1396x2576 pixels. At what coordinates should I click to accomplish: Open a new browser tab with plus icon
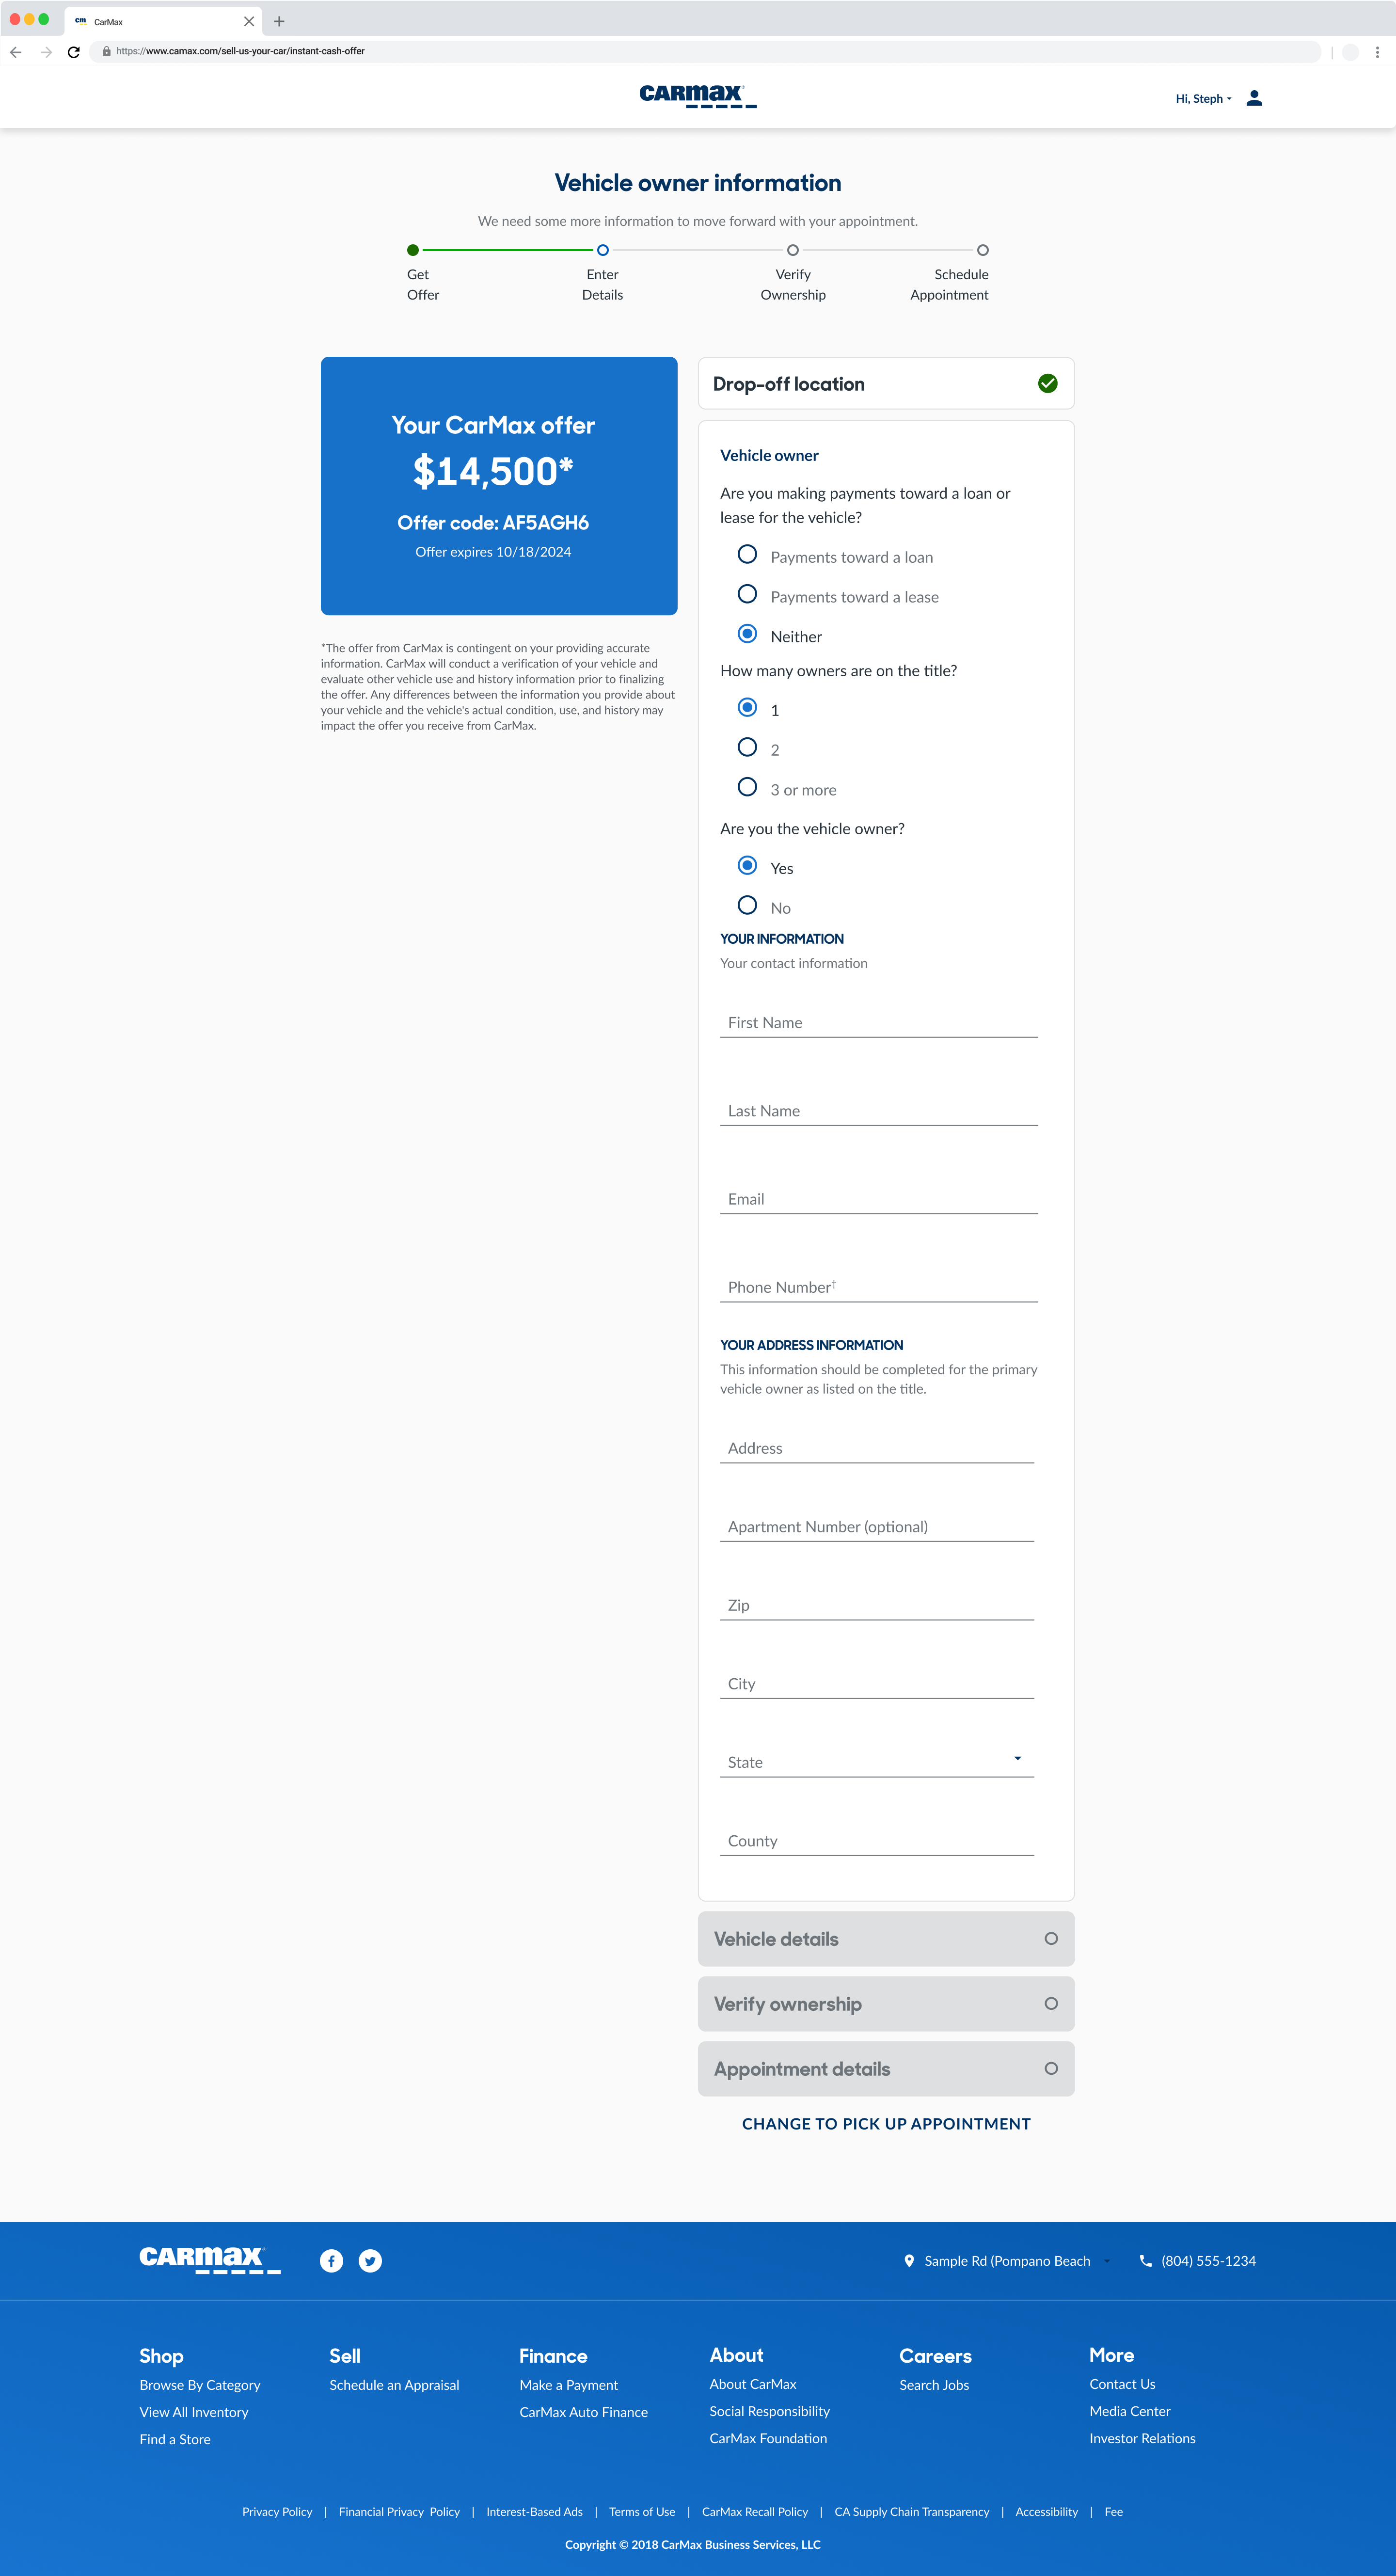(x=279, y=21)
